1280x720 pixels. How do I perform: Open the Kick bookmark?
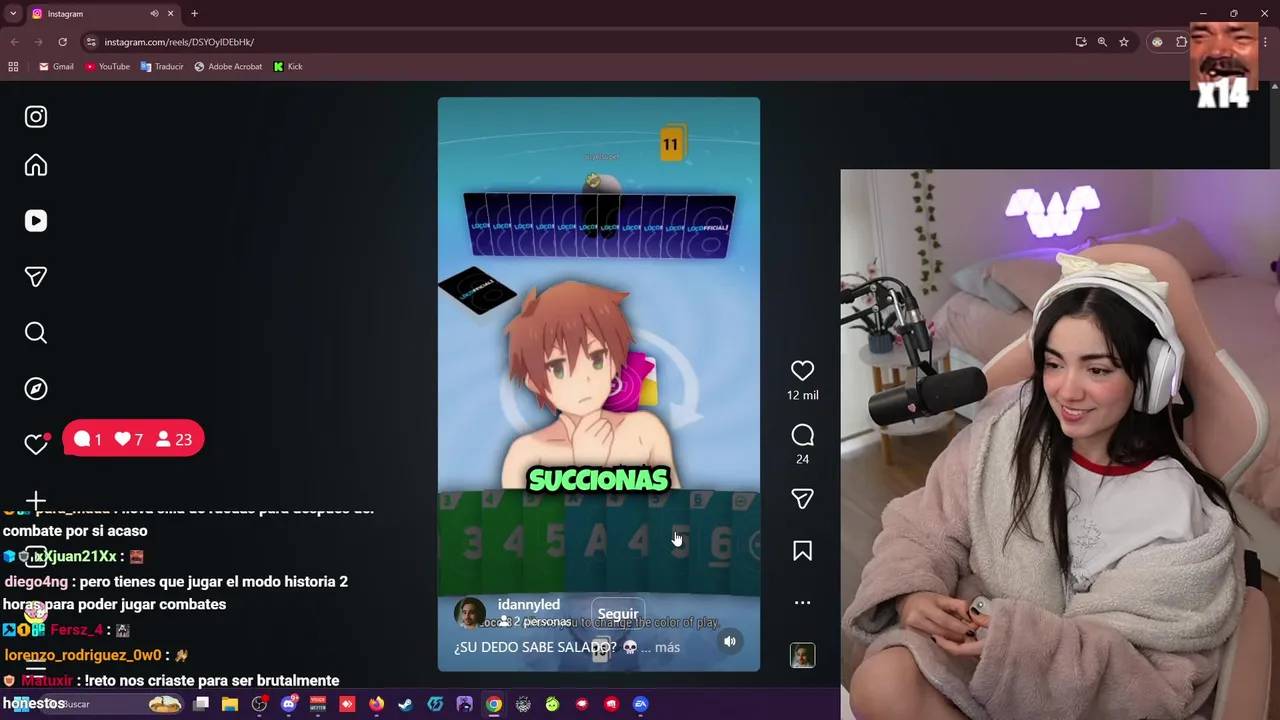288,67
